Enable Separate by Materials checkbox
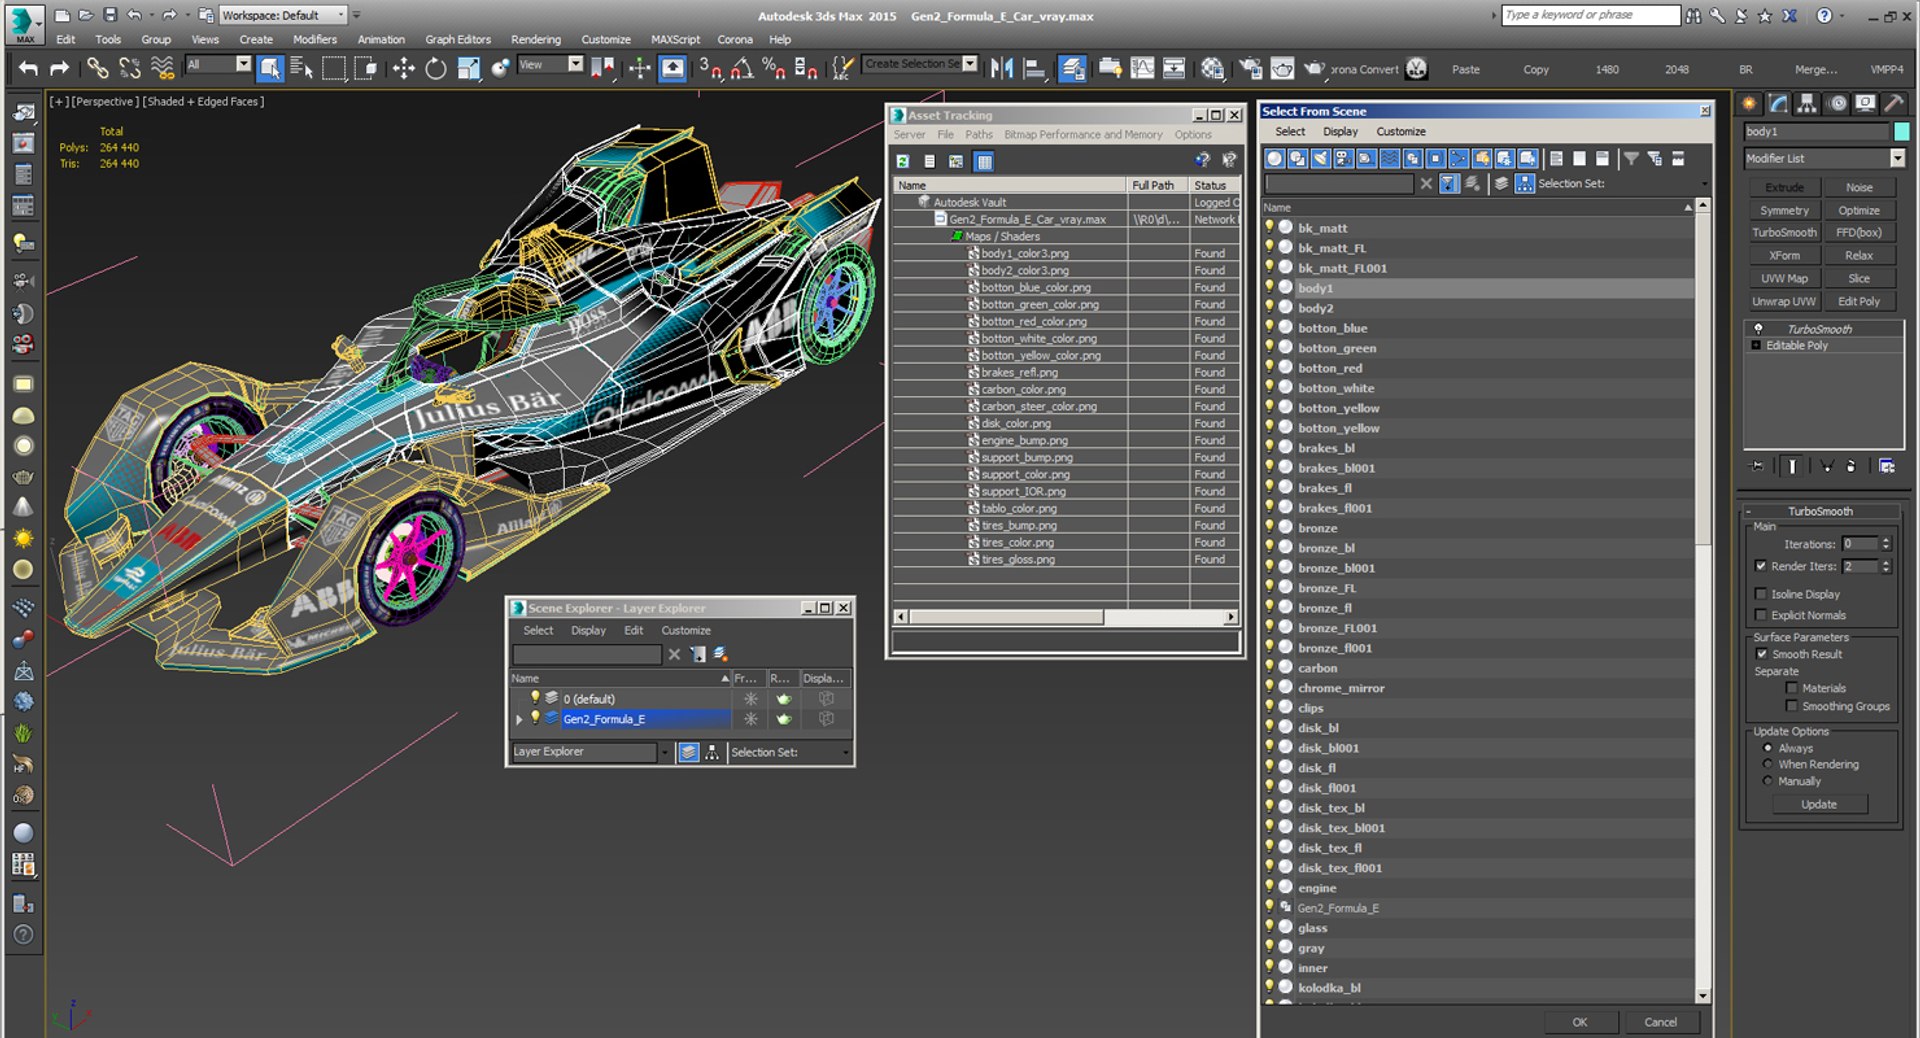The height and width of the screenshot is (1038, 1920). click(x=1792, y=688)
